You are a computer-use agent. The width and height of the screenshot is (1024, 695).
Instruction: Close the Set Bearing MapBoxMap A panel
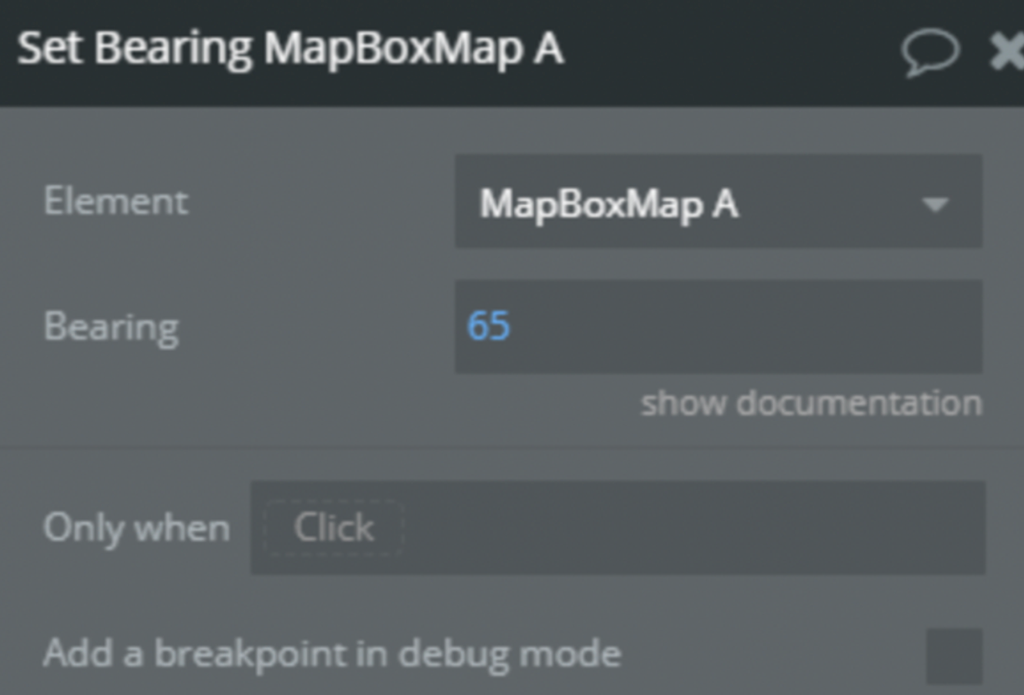coord(1007,52)
